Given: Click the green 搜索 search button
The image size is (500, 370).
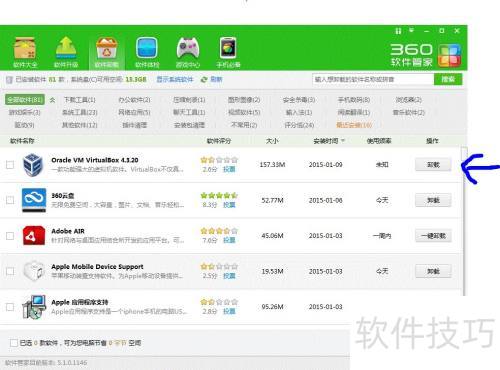Looking at the screenshot, I should (448, 79).
